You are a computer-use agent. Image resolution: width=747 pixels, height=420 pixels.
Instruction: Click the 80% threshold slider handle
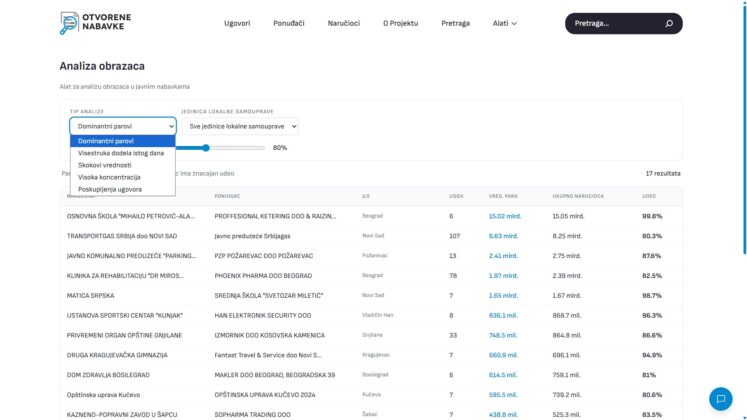[x=206, y=148]
